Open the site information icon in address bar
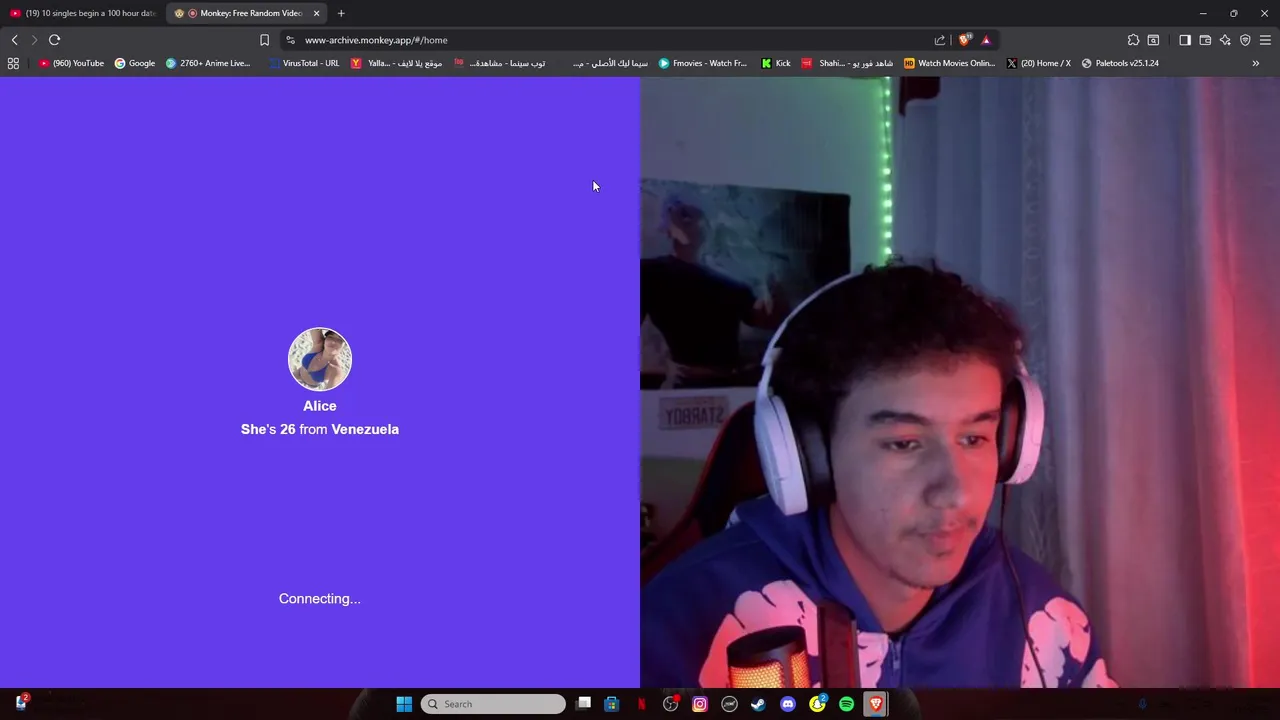The height and width of the screenshot is (720, 1280). pos(290,40)
